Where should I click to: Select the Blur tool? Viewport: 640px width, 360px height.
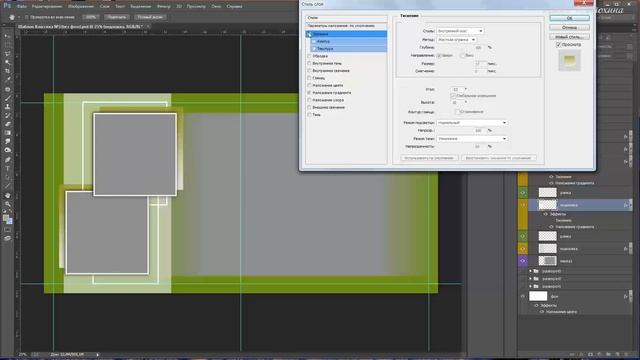coord(7,142)
